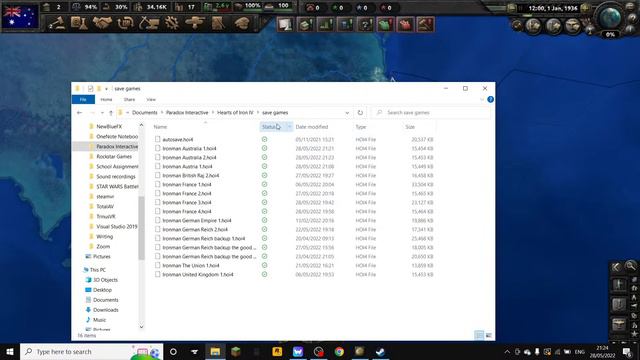Viewport: 640px width, 360px height.
Task: Click the red gavel alert icon
Action: [425, 24]
